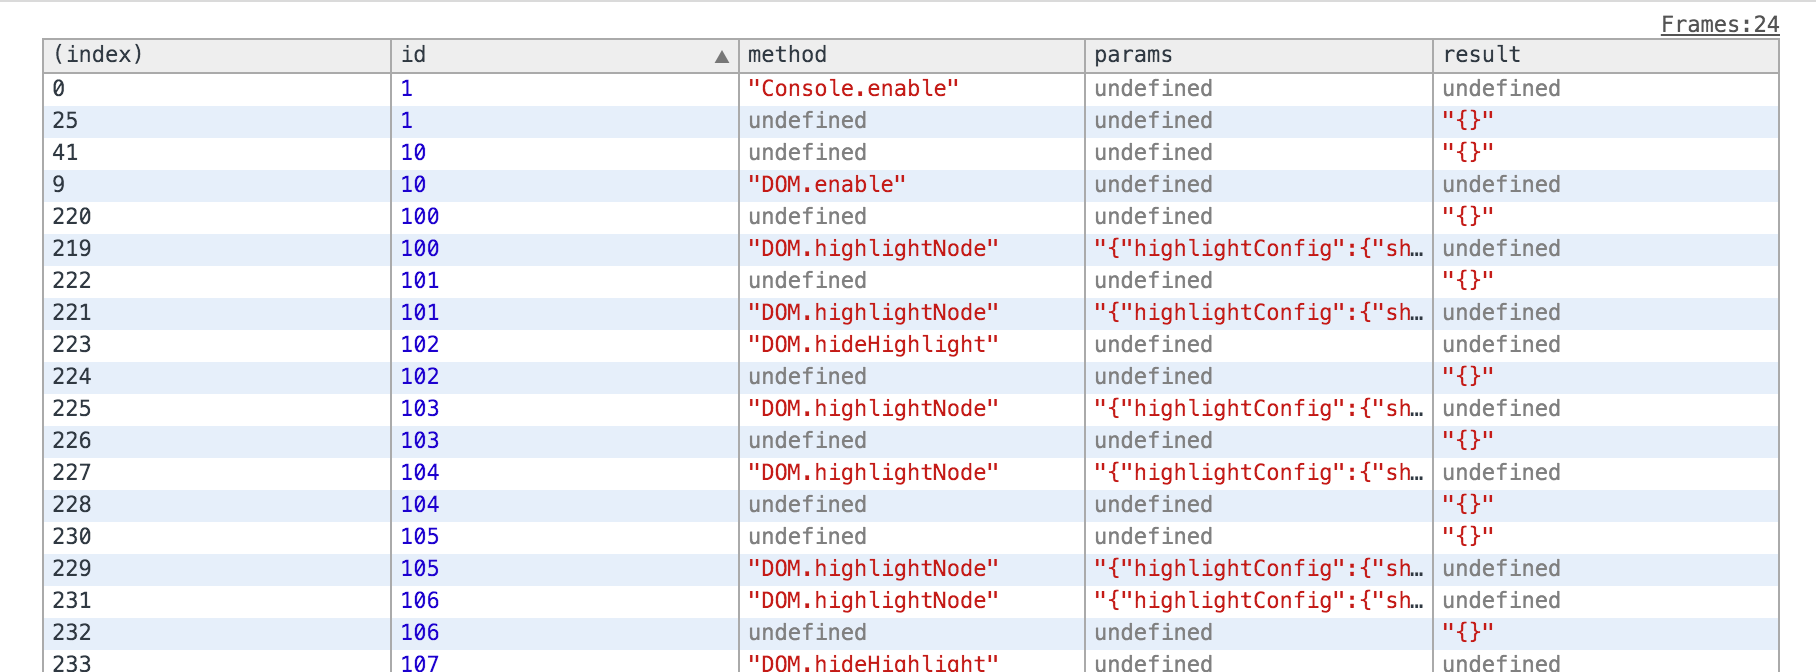Viewport: 1816px width, 672px height.
Task: Click id 106 in index 232 row
Action: [x=420, y=633]
